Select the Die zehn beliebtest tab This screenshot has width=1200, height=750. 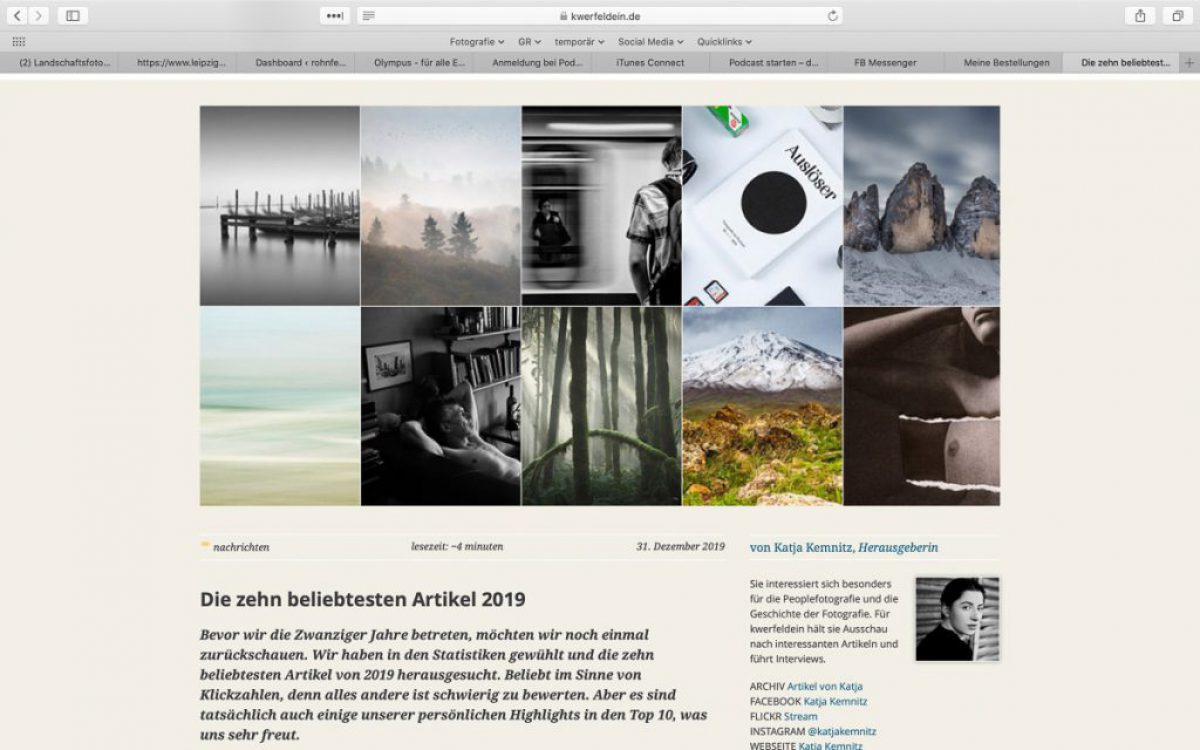1122,63
